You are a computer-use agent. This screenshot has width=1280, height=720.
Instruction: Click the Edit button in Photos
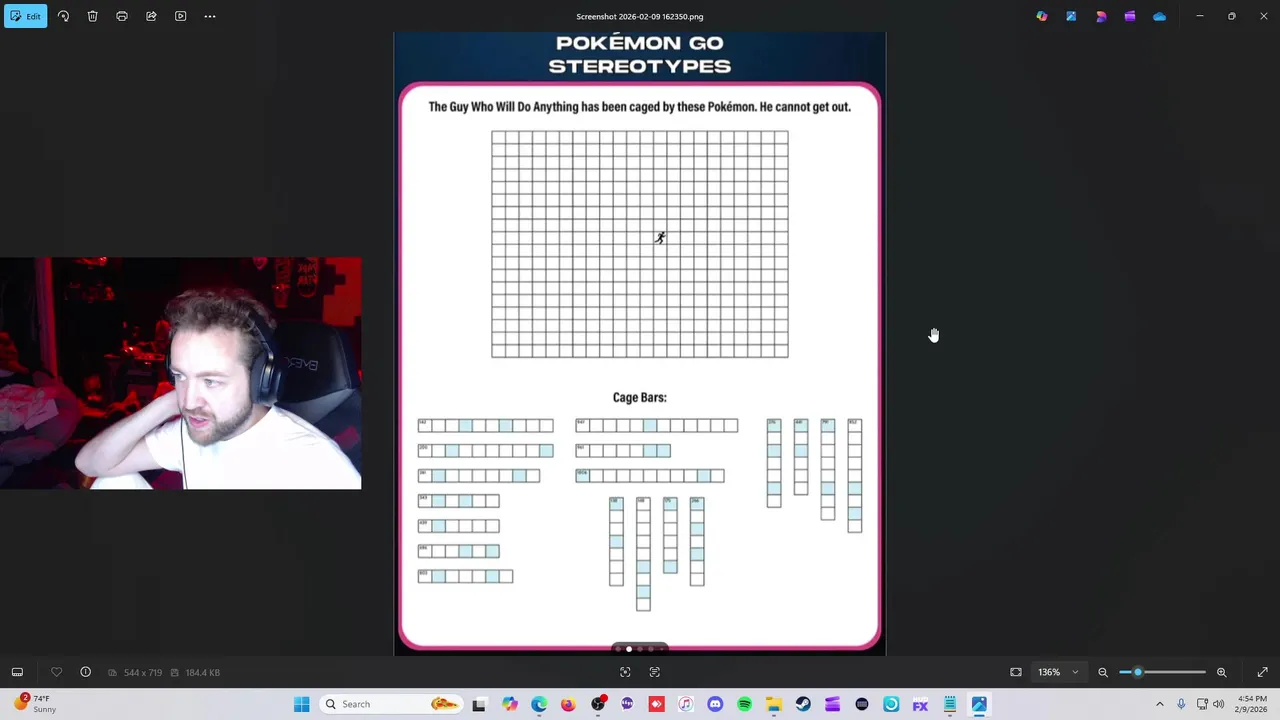tap(25, 16)
